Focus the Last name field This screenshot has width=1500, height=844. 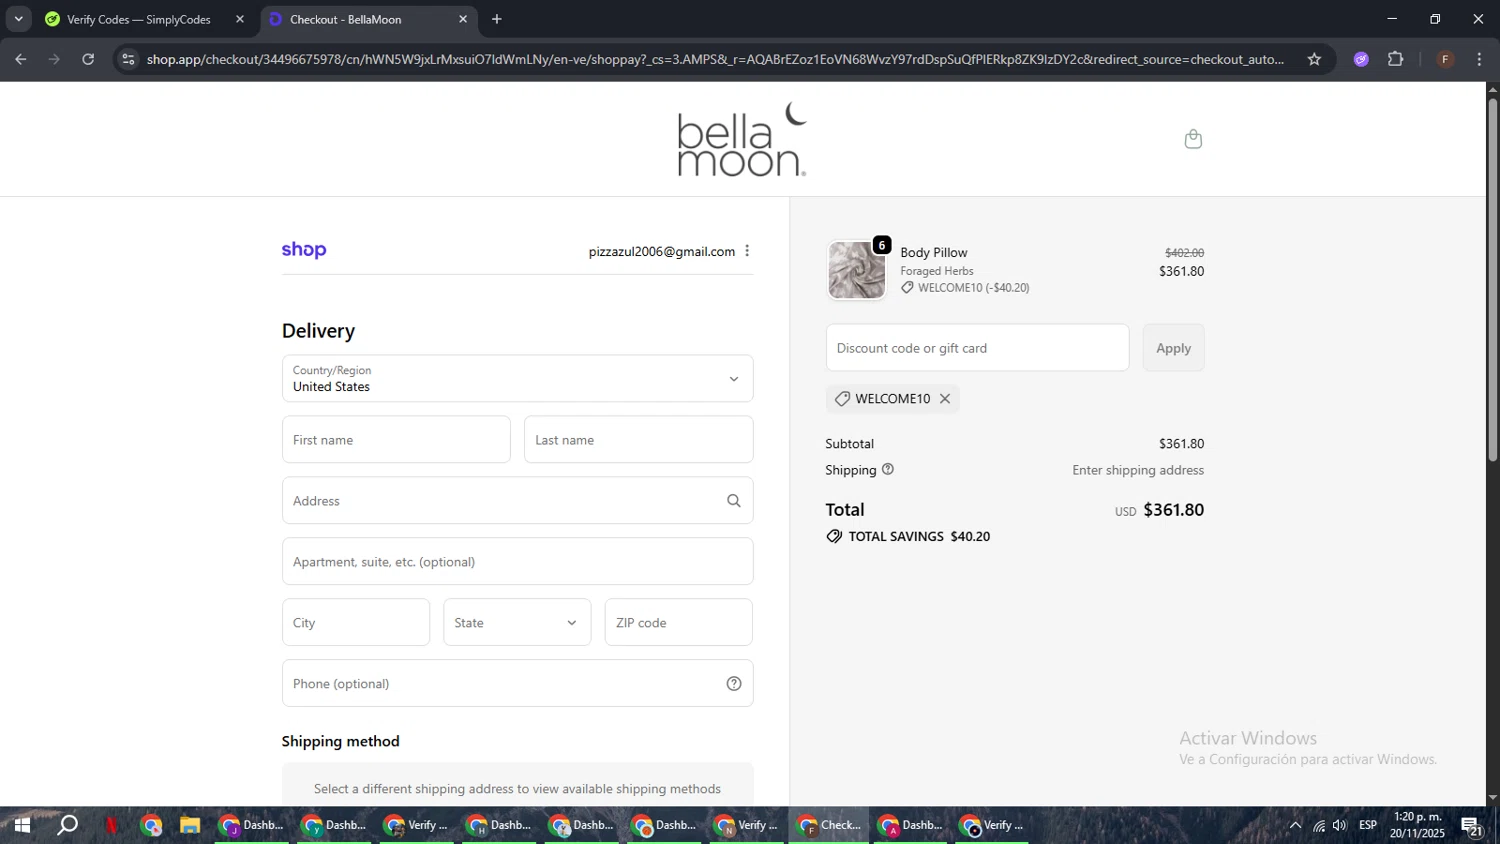point(638,440)
